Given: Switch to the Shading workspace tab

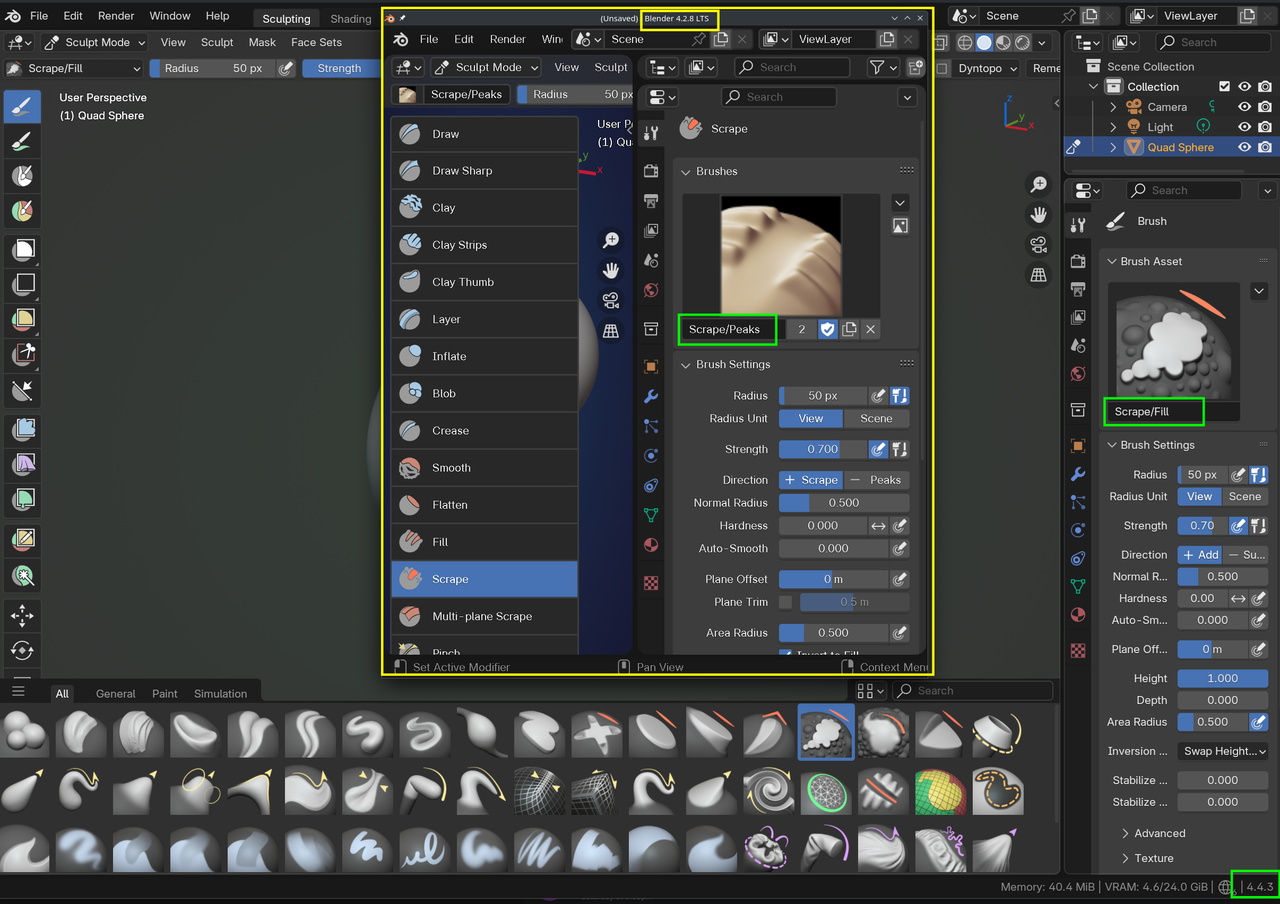Looking at the screenshot, I should [350, 19].
